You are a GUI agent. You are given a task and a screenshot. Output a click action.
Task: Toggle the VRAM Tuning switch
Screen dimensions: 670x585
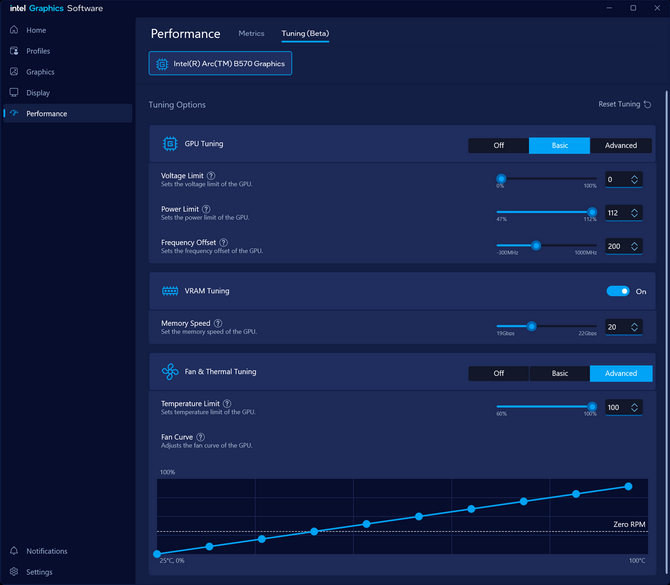click(x=618, y=291)
